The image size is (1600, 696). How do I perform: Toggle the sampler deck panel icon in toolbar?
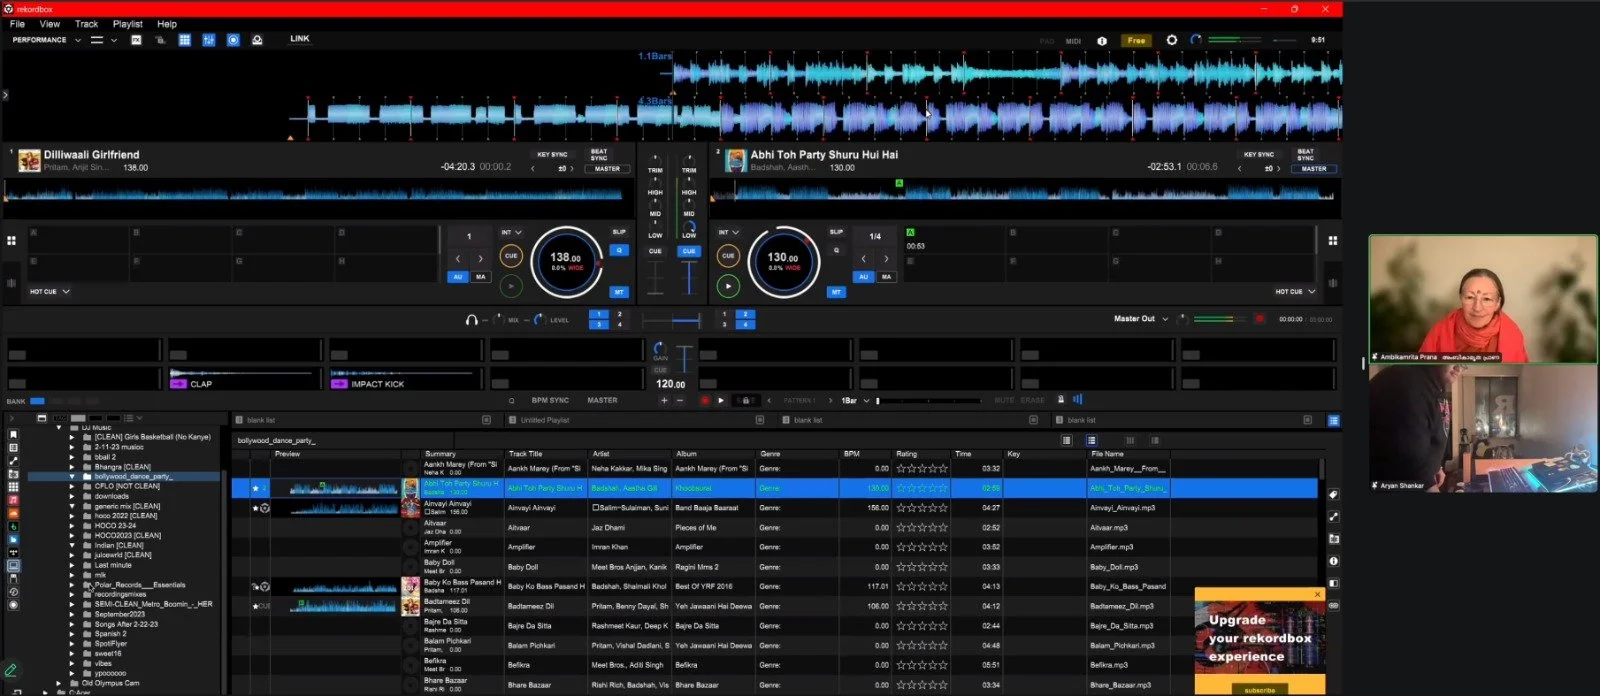coord(184,40)
